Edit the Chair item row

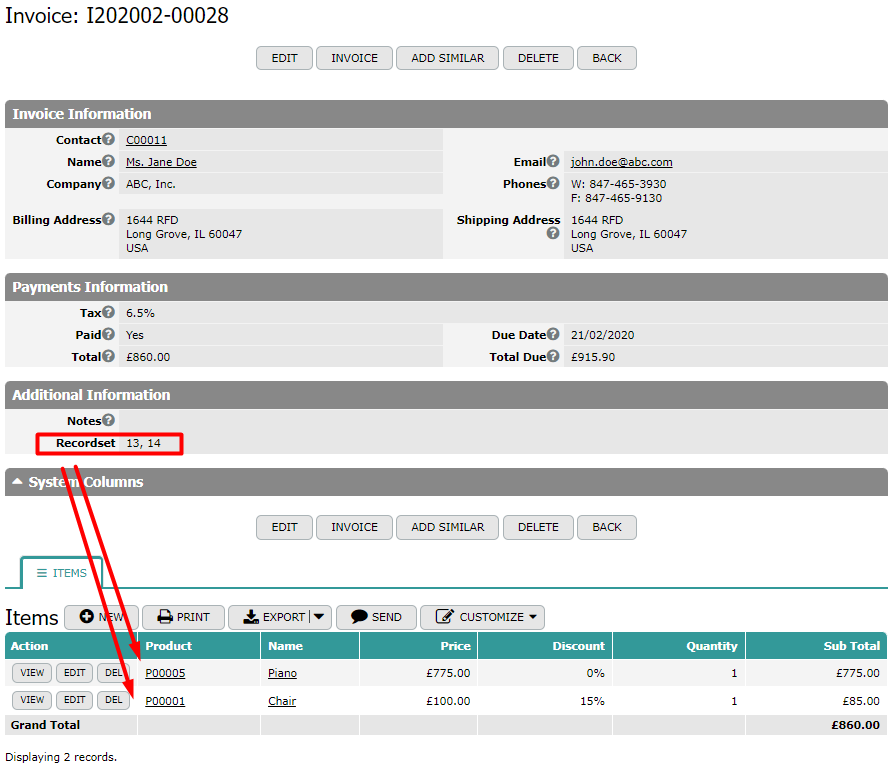(x=74, y=700)
